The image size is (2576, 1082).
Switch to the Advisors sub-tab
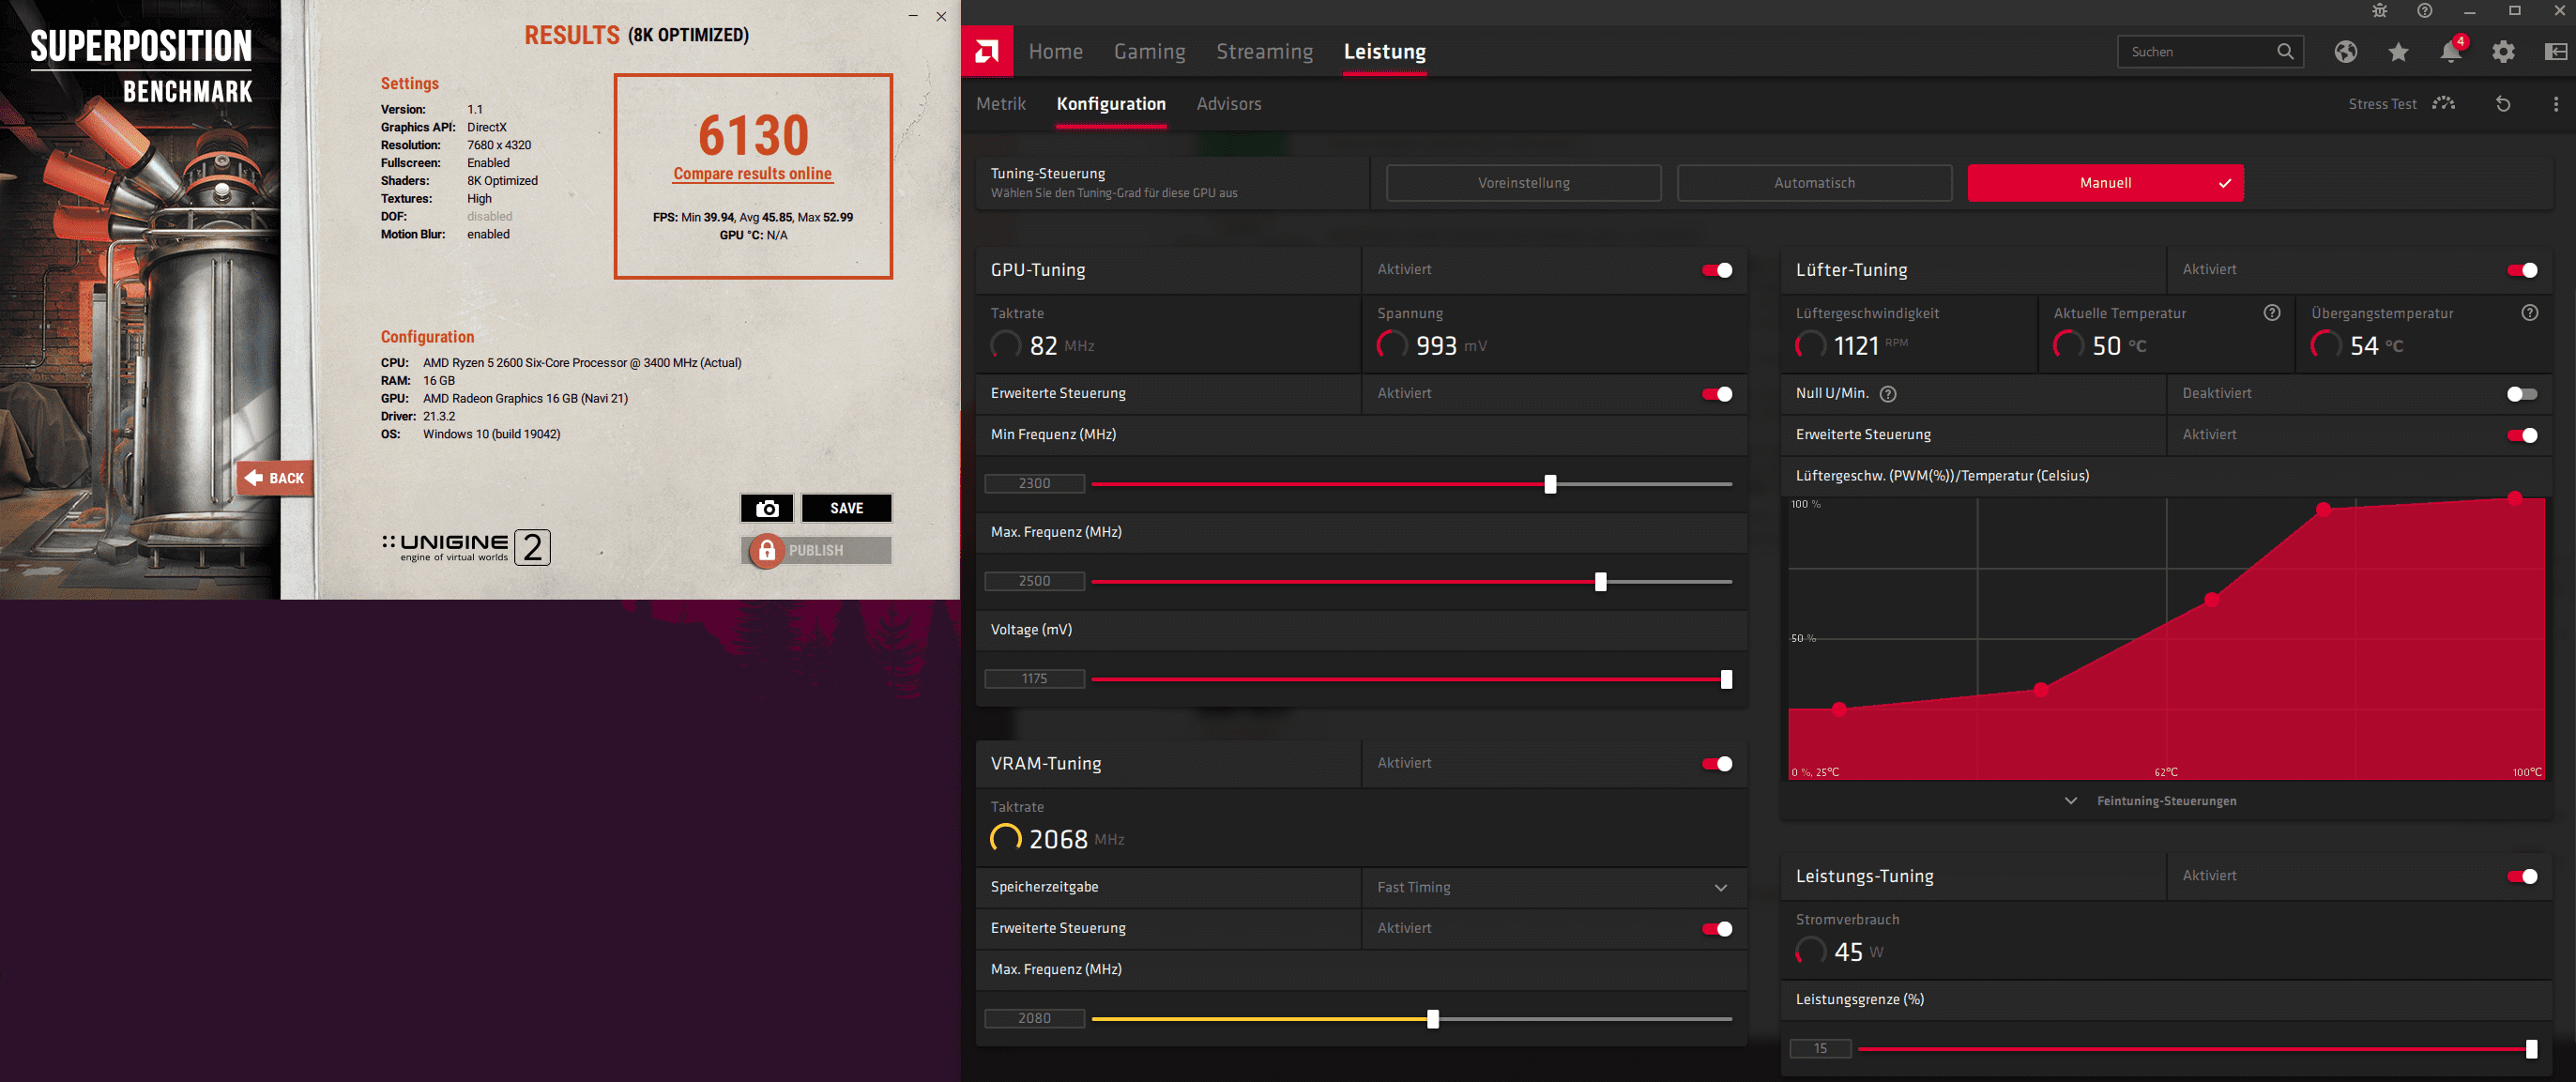[x=1228, y=104]
